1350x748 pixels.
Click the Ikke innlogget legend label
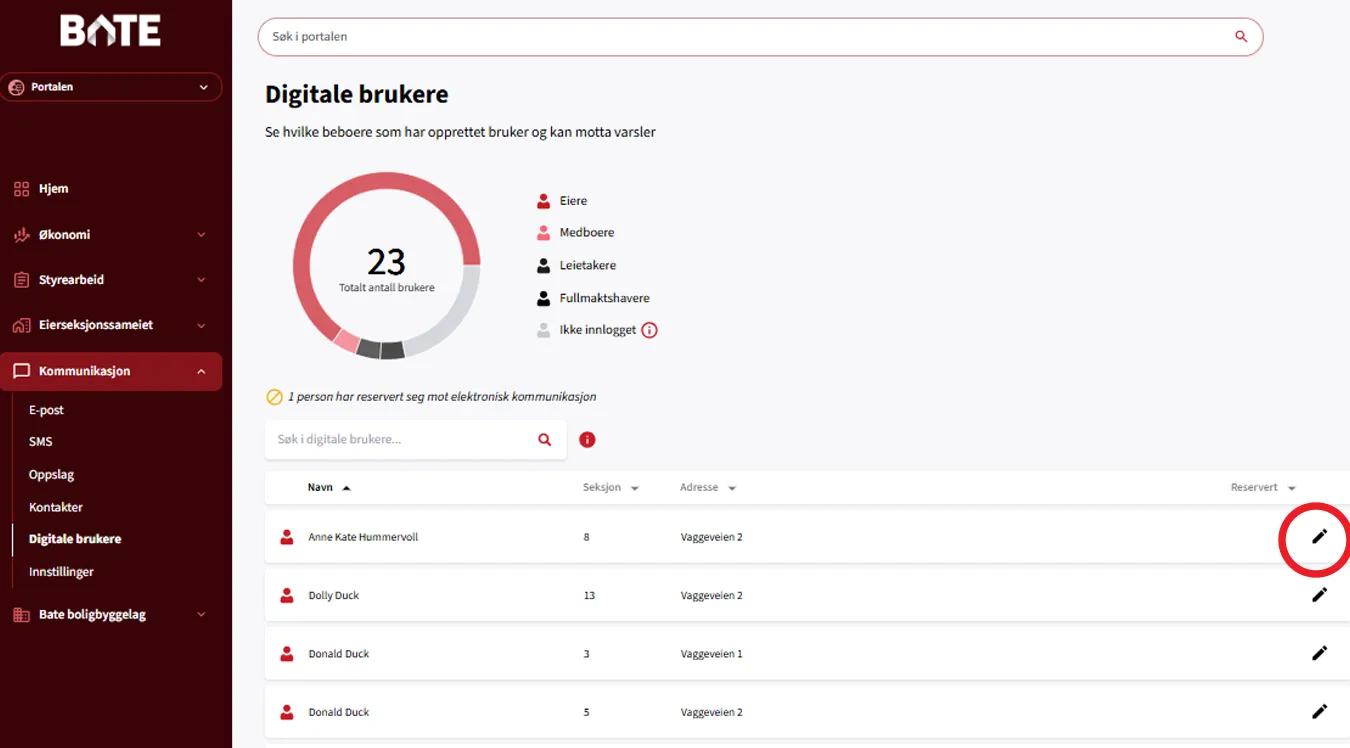[x=598, y=330]
